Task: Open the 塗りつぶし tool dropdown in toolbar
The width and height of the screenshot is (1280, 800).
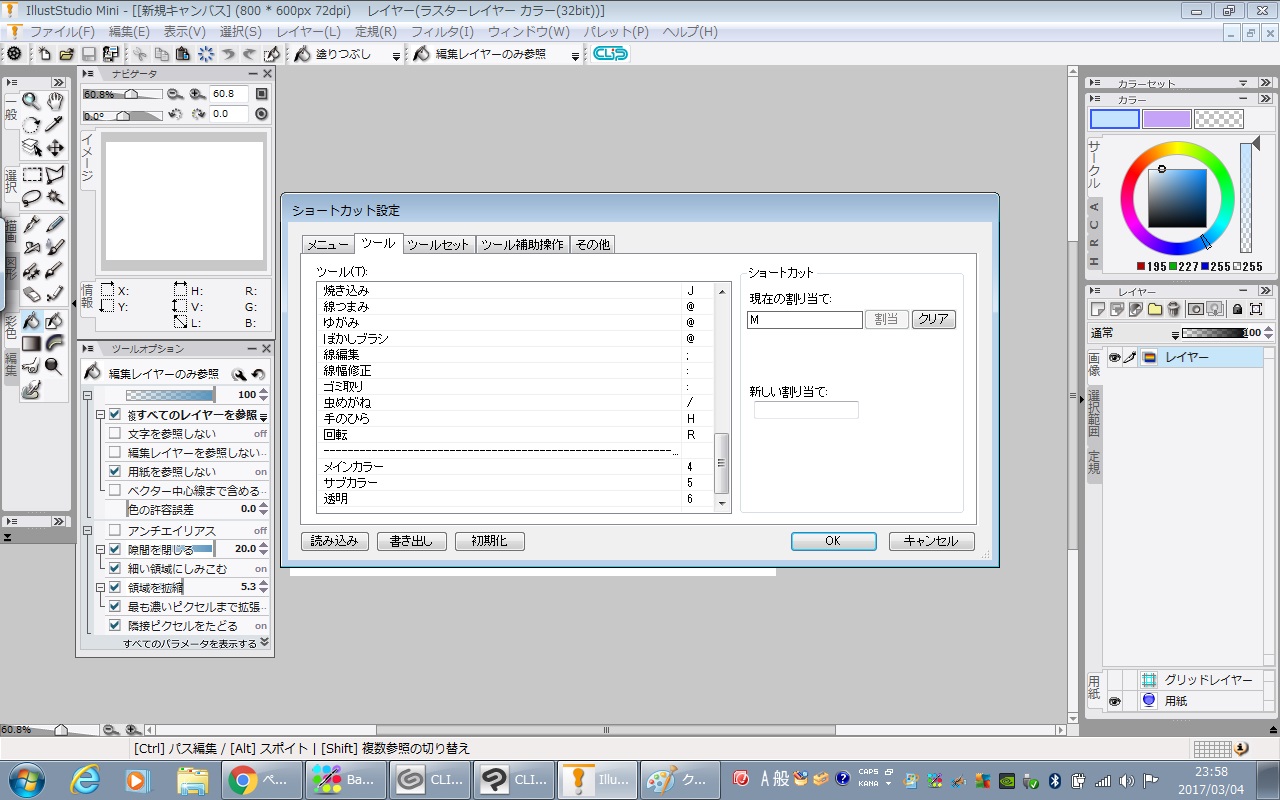Action: (x=396, y=55)
